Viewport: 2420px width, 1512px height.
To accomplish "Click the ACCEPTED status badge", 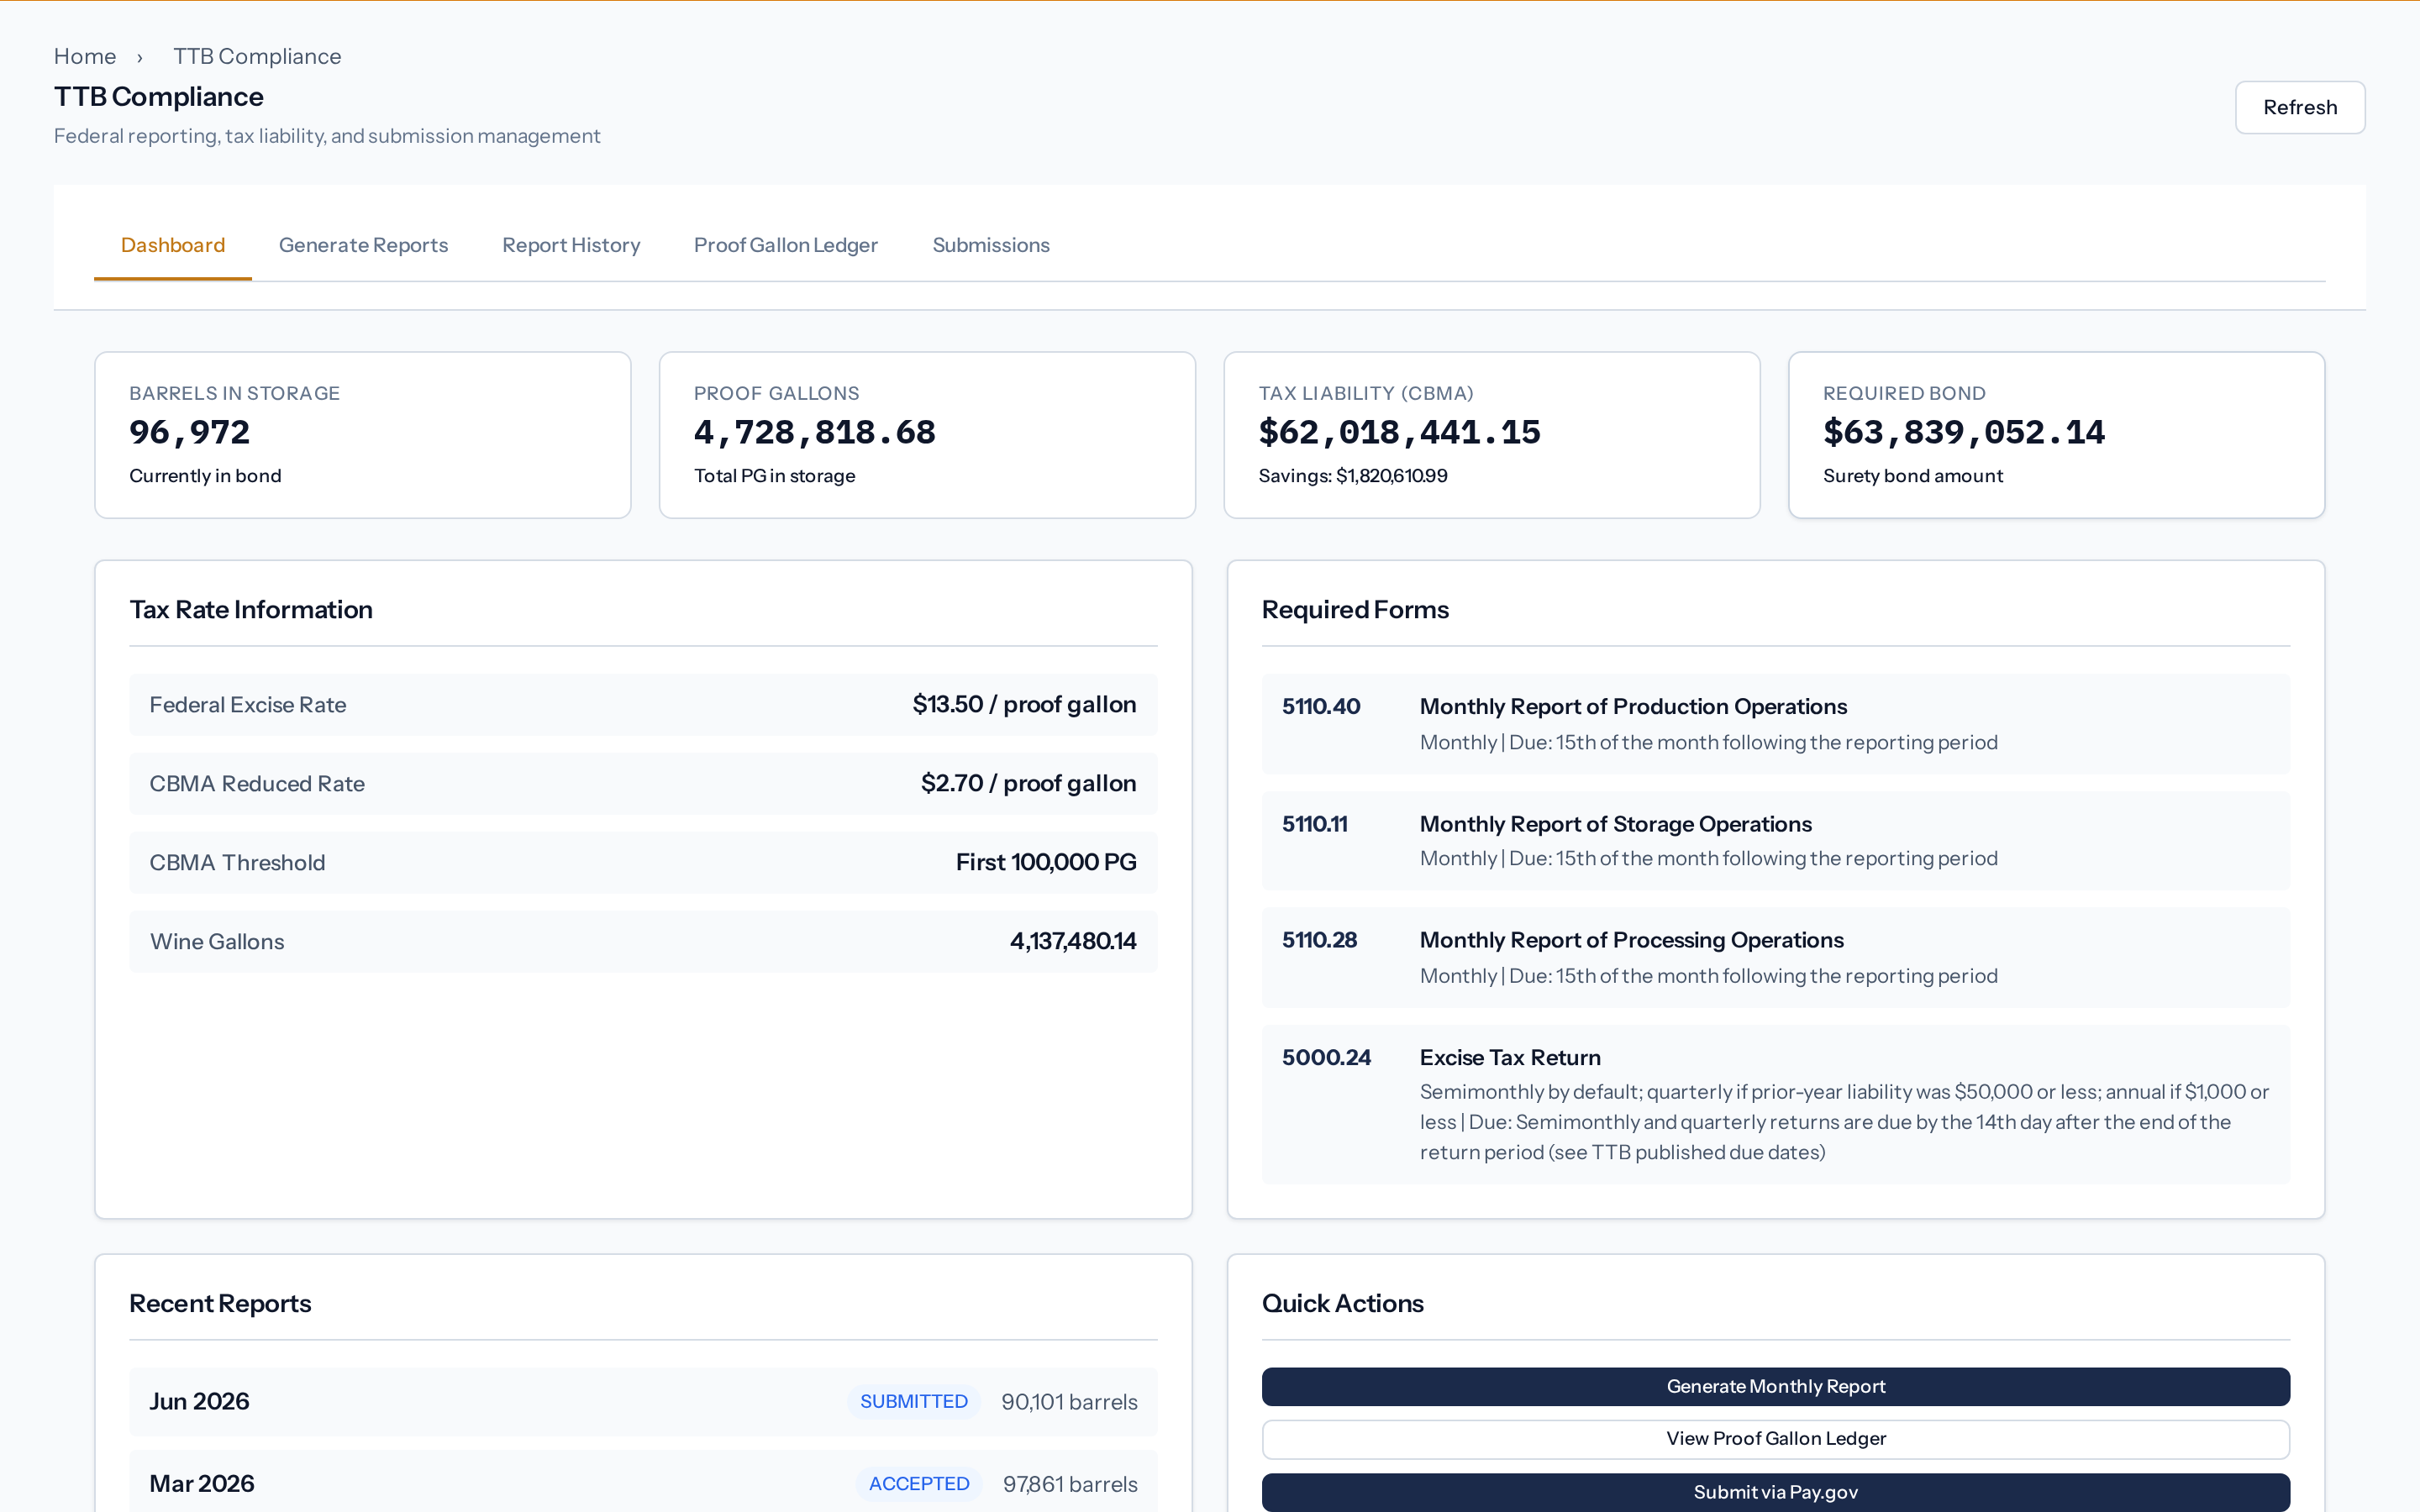I will coord(919,1484).
